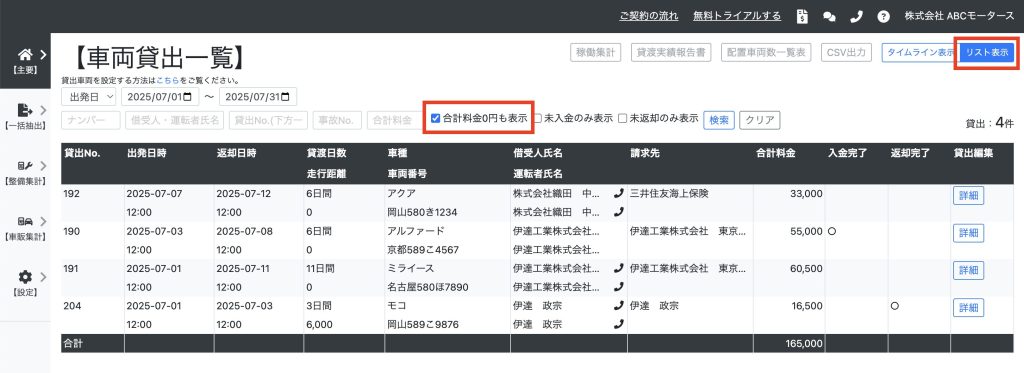The height and width of the screenshot is (373, 1024).
Task: Click phone icon beside 伊達 政宗 driver name in row 204
Action: coord(618,324)
